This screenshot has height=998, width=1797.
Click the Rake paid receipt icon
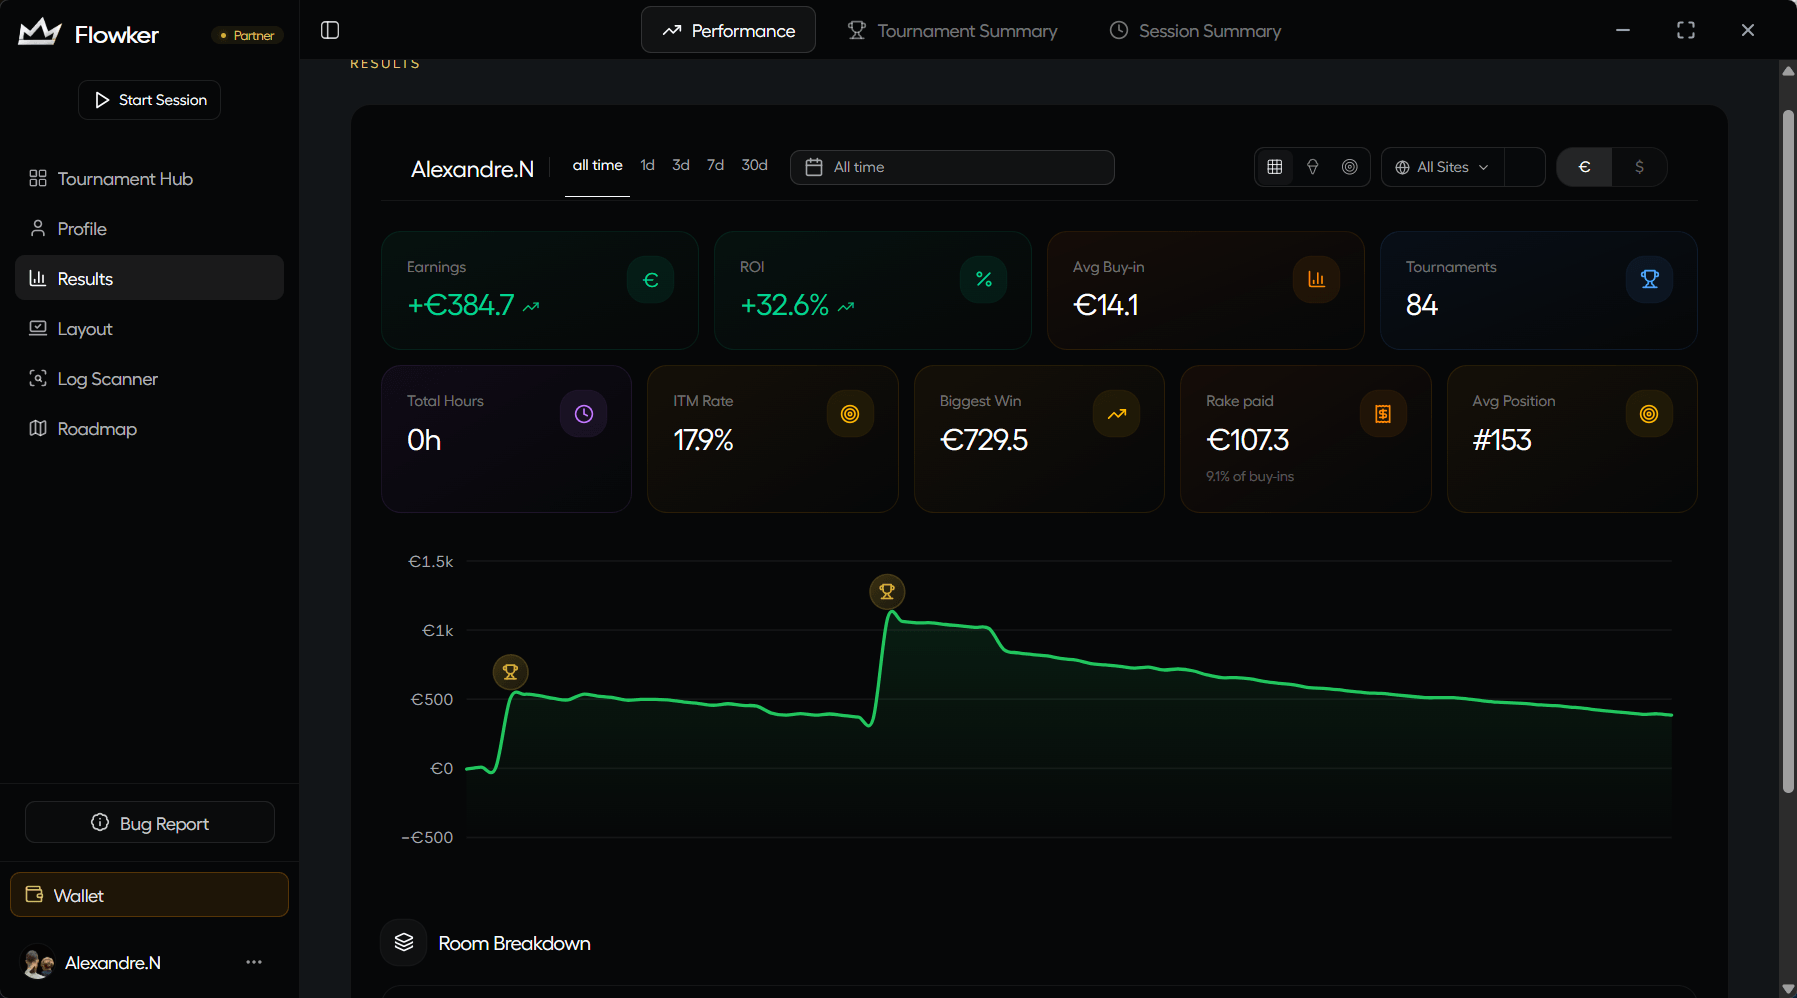1383,414
